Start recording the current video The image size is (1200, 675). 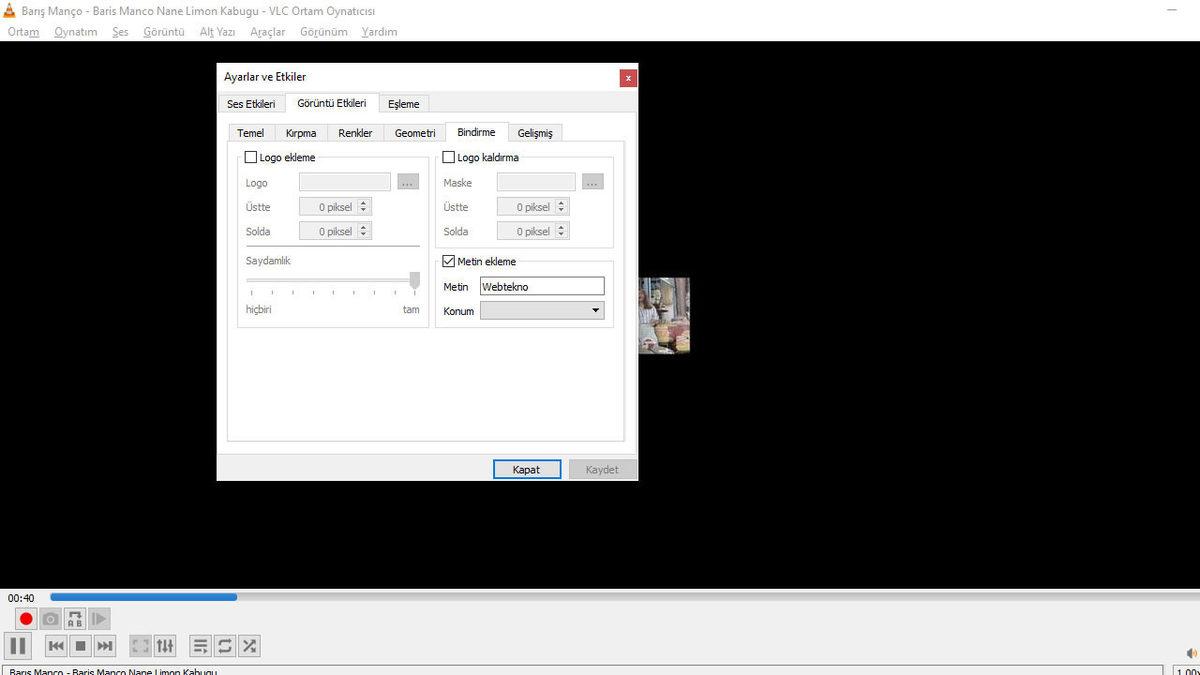pyautogui.click(x=25, y=618)
